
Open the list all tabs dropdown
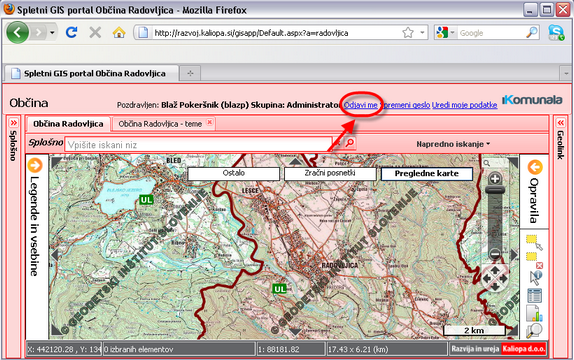(x=565, y=74)
